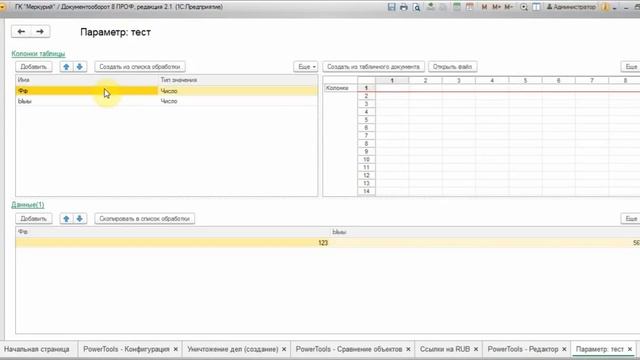
Task: Close the Уничтожение дел (создание) tab
Action: [284, 349]
